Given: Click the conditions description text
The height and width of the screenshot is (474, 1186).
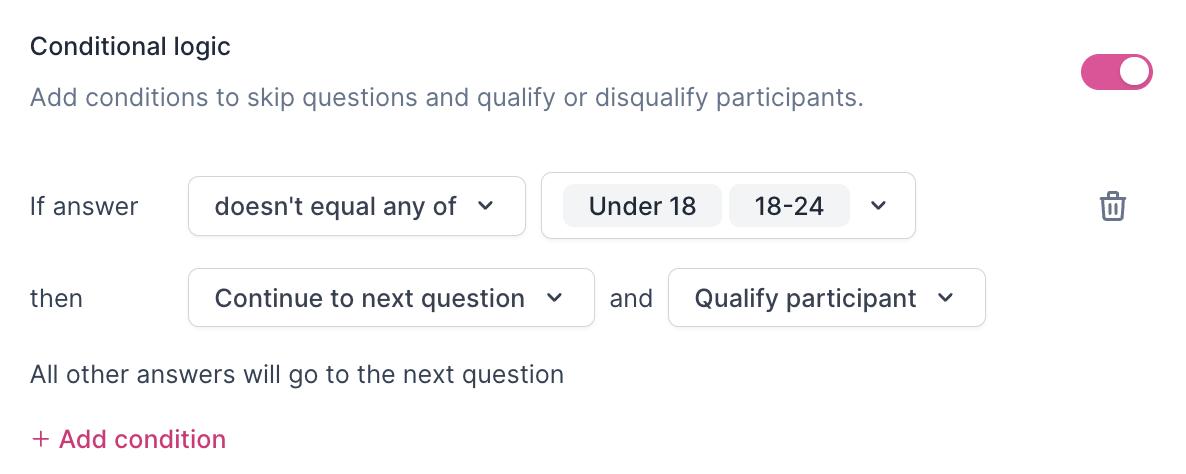Looking at the screenshot, I should click(x=446, y=98).
